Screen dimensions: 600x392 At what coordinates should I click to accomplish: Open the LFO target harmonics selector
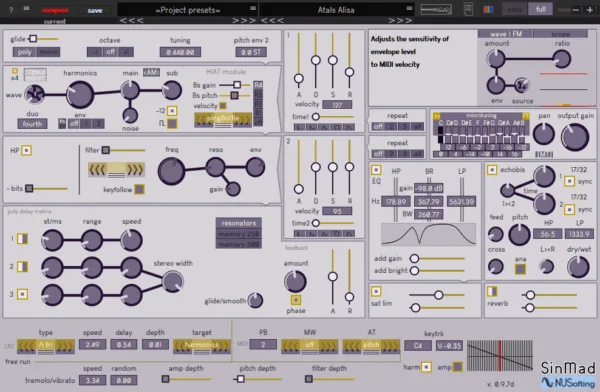point(202,346)
